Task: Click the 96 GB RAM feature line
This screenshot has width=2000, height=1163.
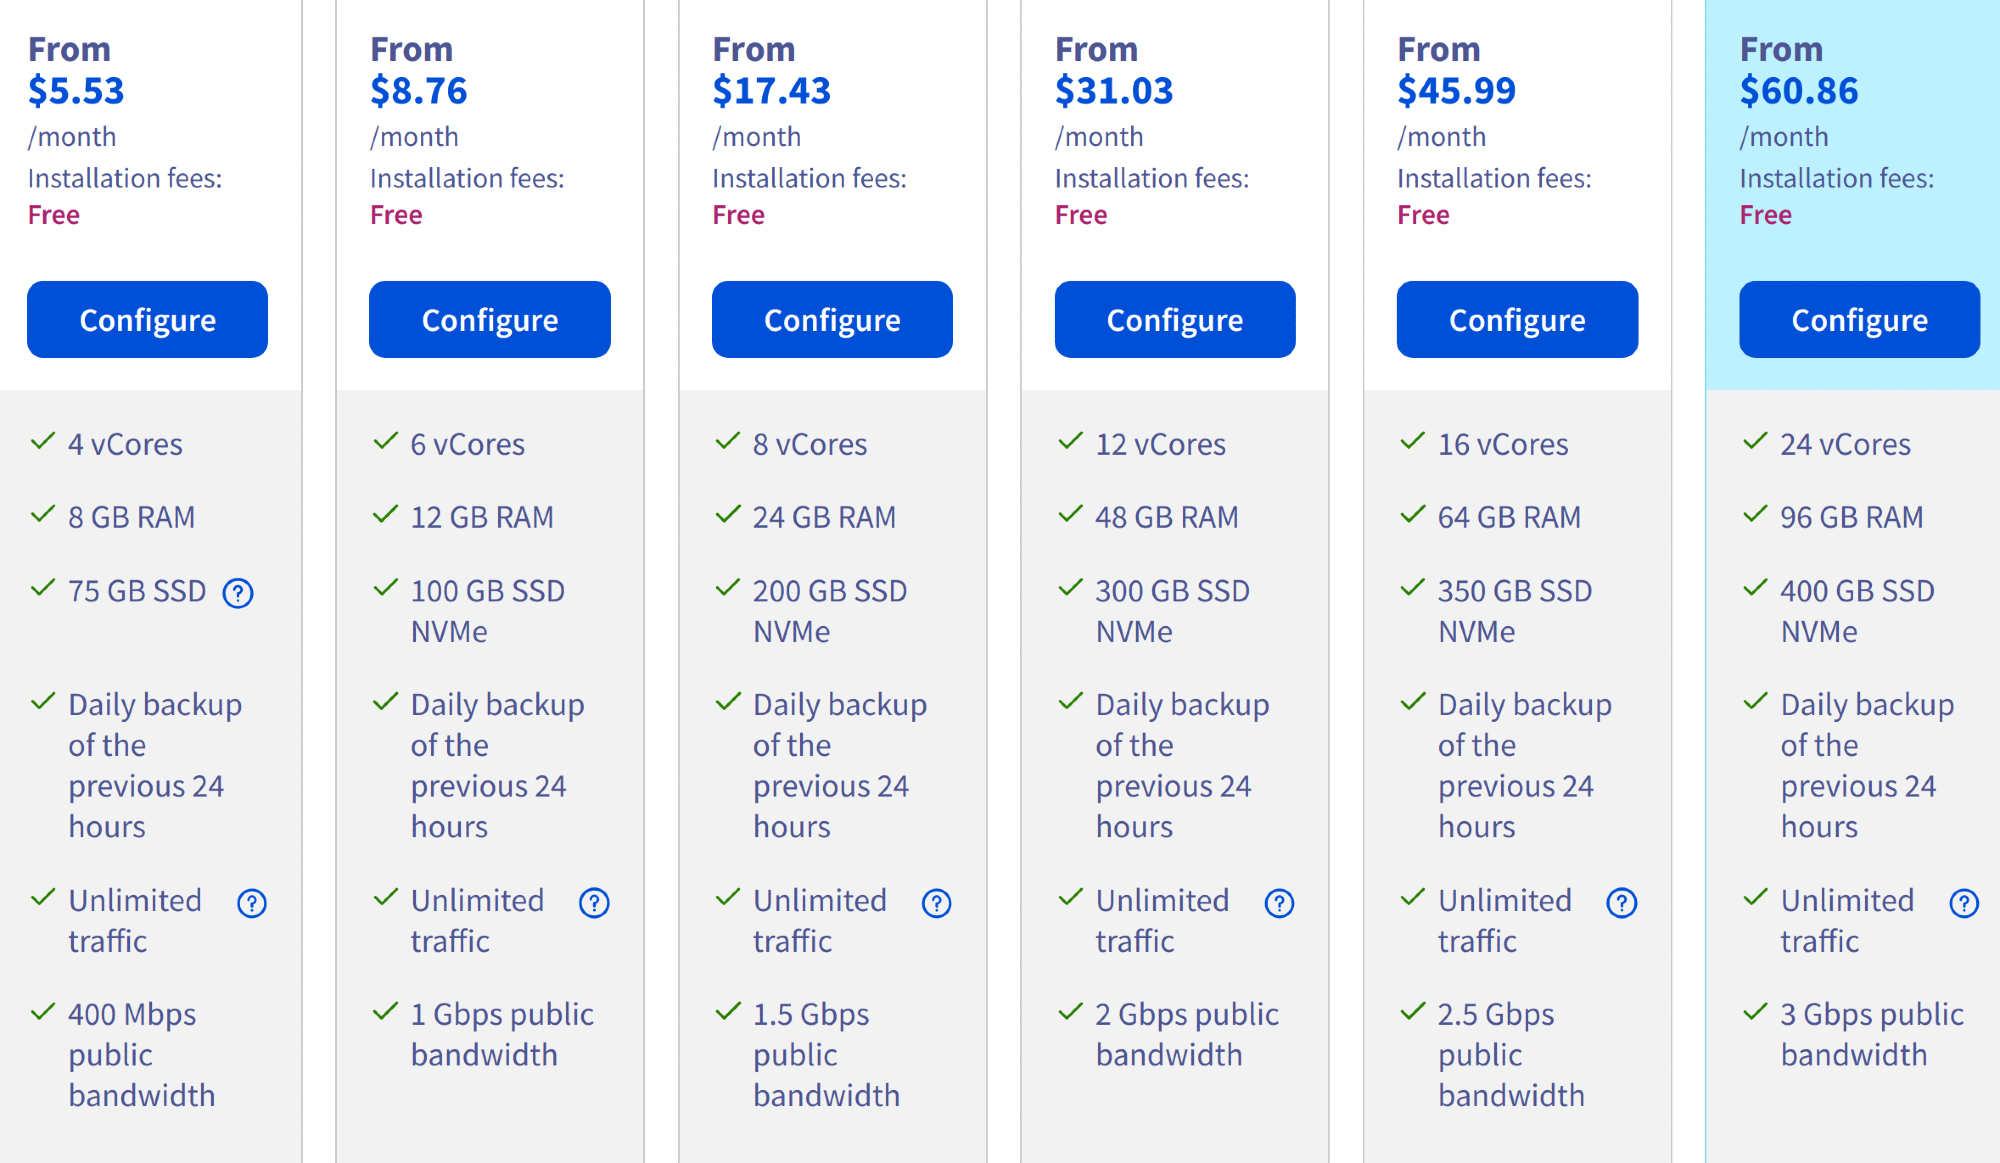Action: tap(1851, 517)
